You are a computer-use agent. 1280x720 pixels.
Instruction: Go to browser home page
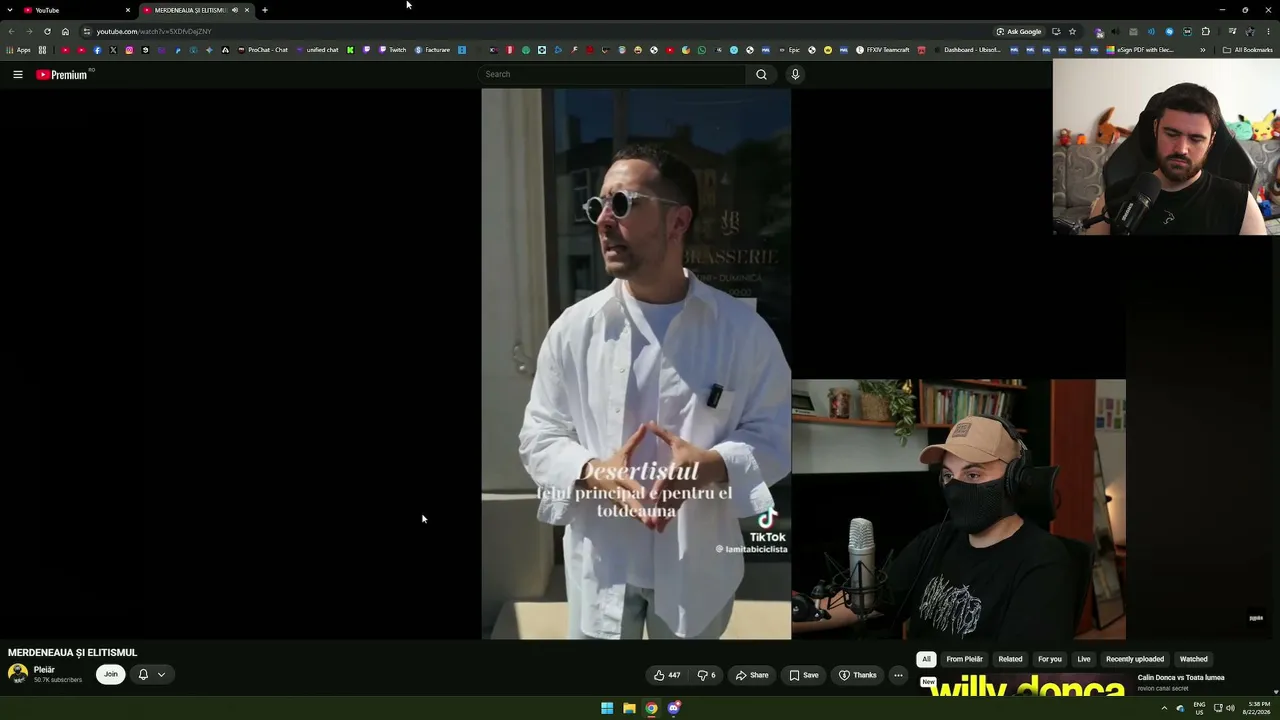tap(65, 32)
